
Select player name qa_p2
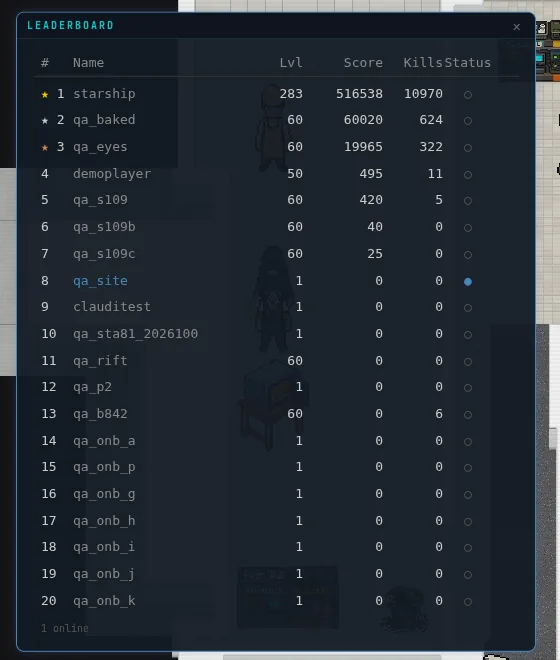[92, 387]
